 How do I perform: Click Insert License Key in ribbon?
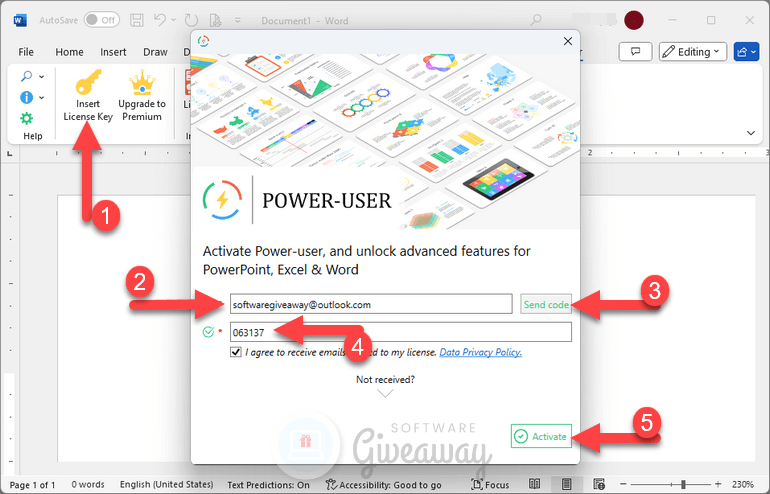click(x=88, y=95)
